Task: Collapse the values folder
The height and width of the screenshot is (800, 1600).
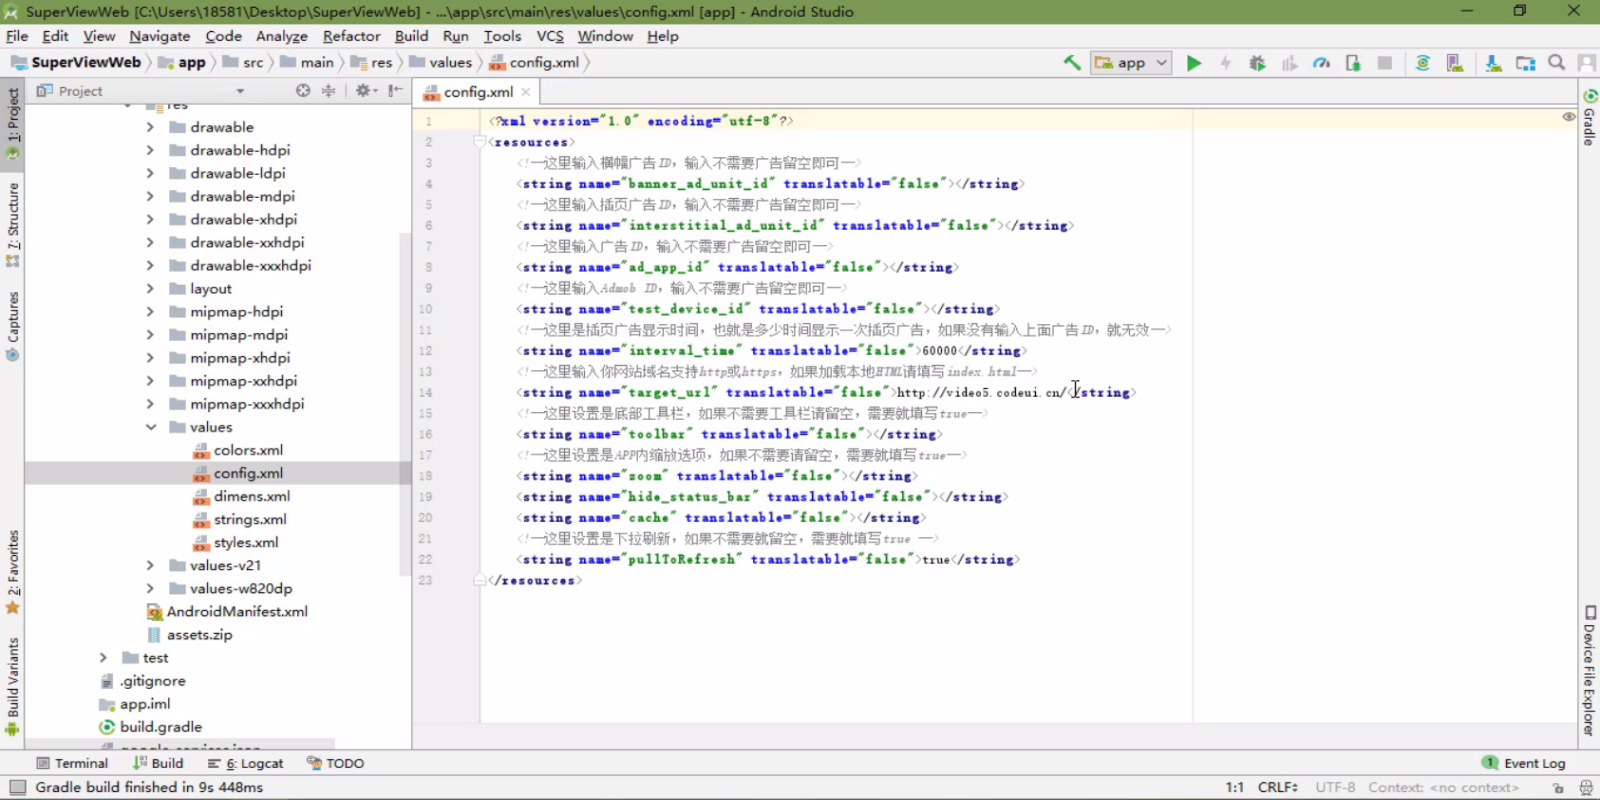Action: click(150, 427)
